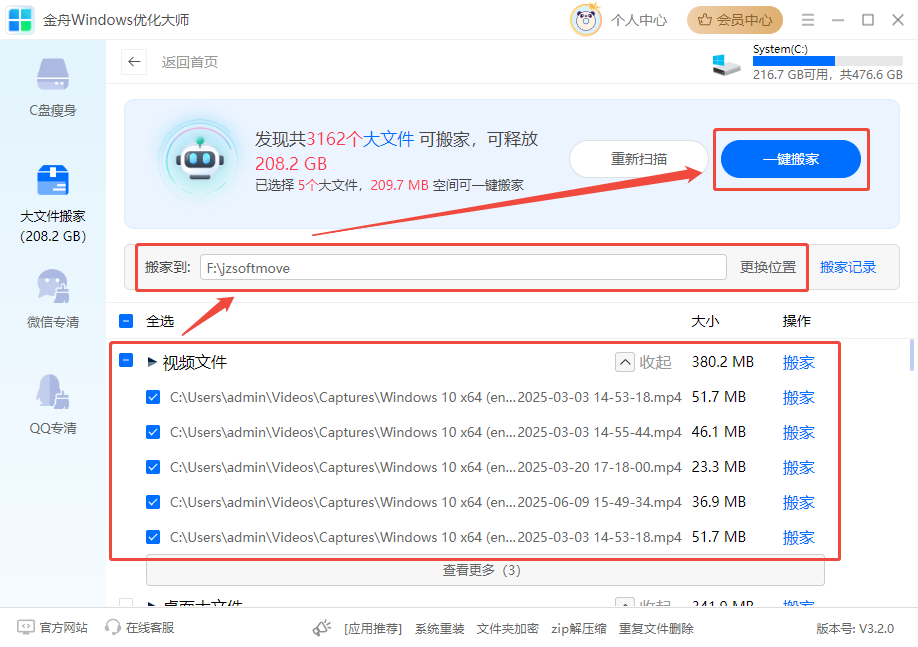Click the 3162个大文件 count text

pos(360,139)
